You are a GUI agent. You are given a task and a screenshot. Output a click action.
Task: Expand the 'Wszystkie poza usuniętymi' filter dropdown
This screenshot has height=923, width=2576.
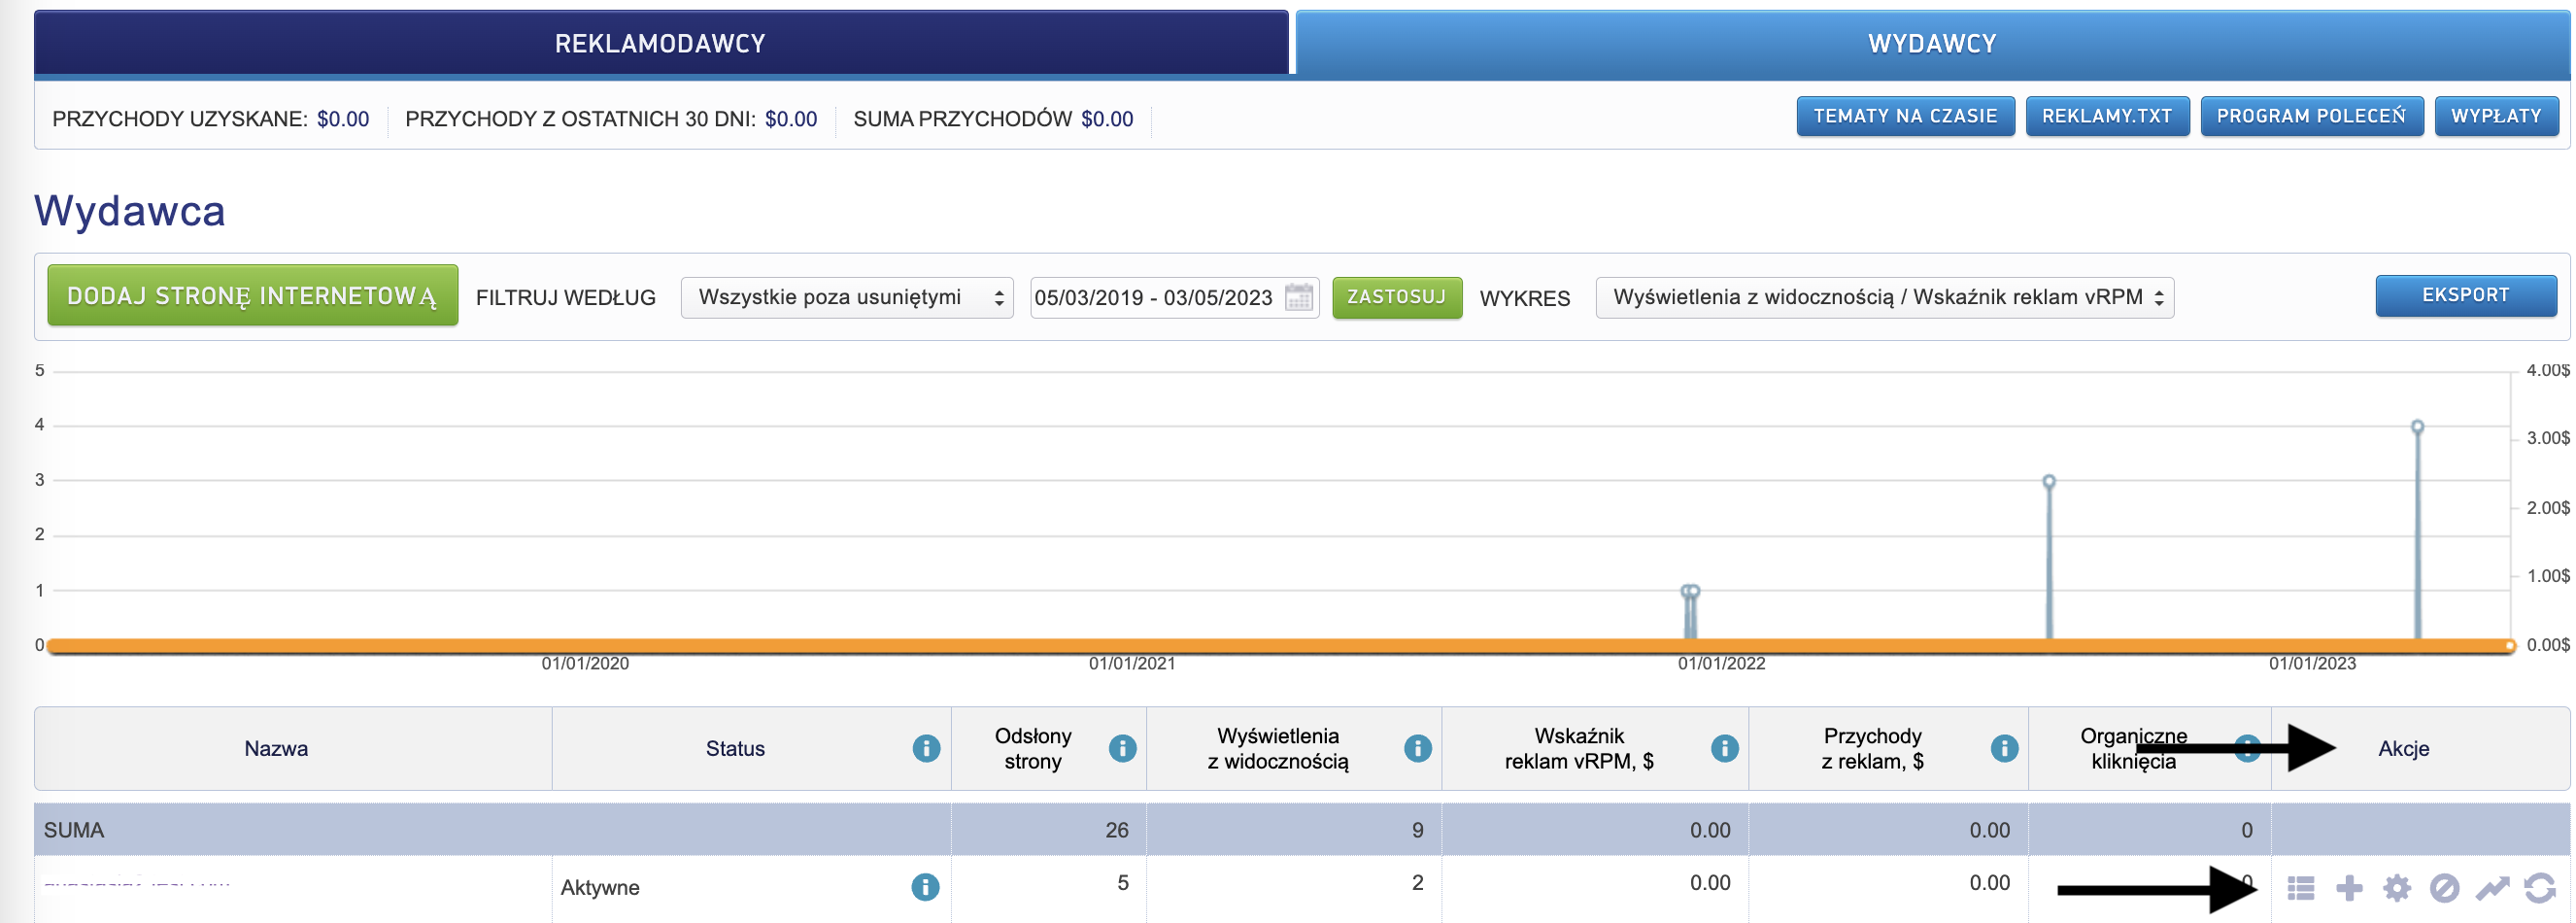click(846, 297)
